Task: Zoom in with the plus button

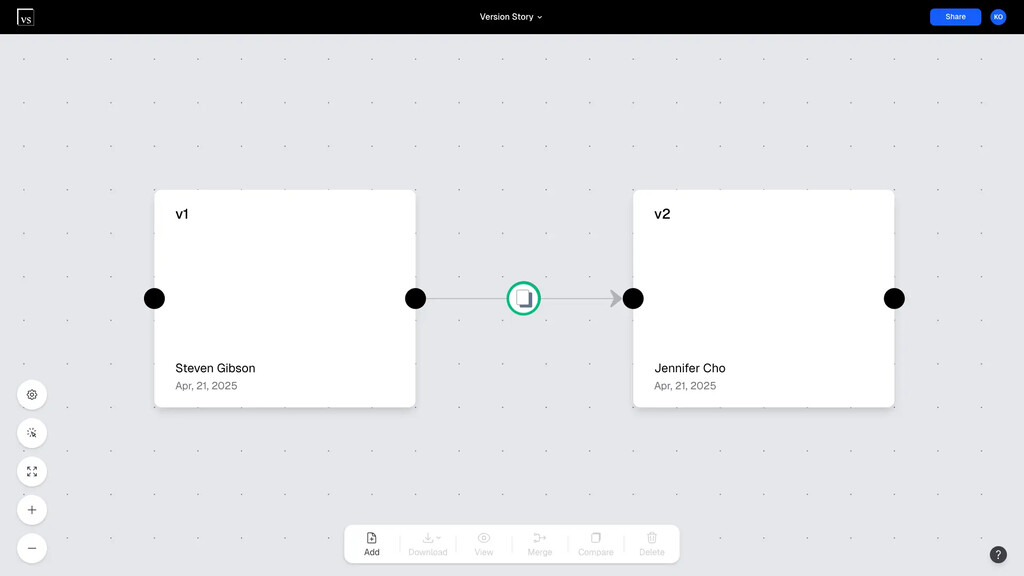Action: [x=31, y=510]
